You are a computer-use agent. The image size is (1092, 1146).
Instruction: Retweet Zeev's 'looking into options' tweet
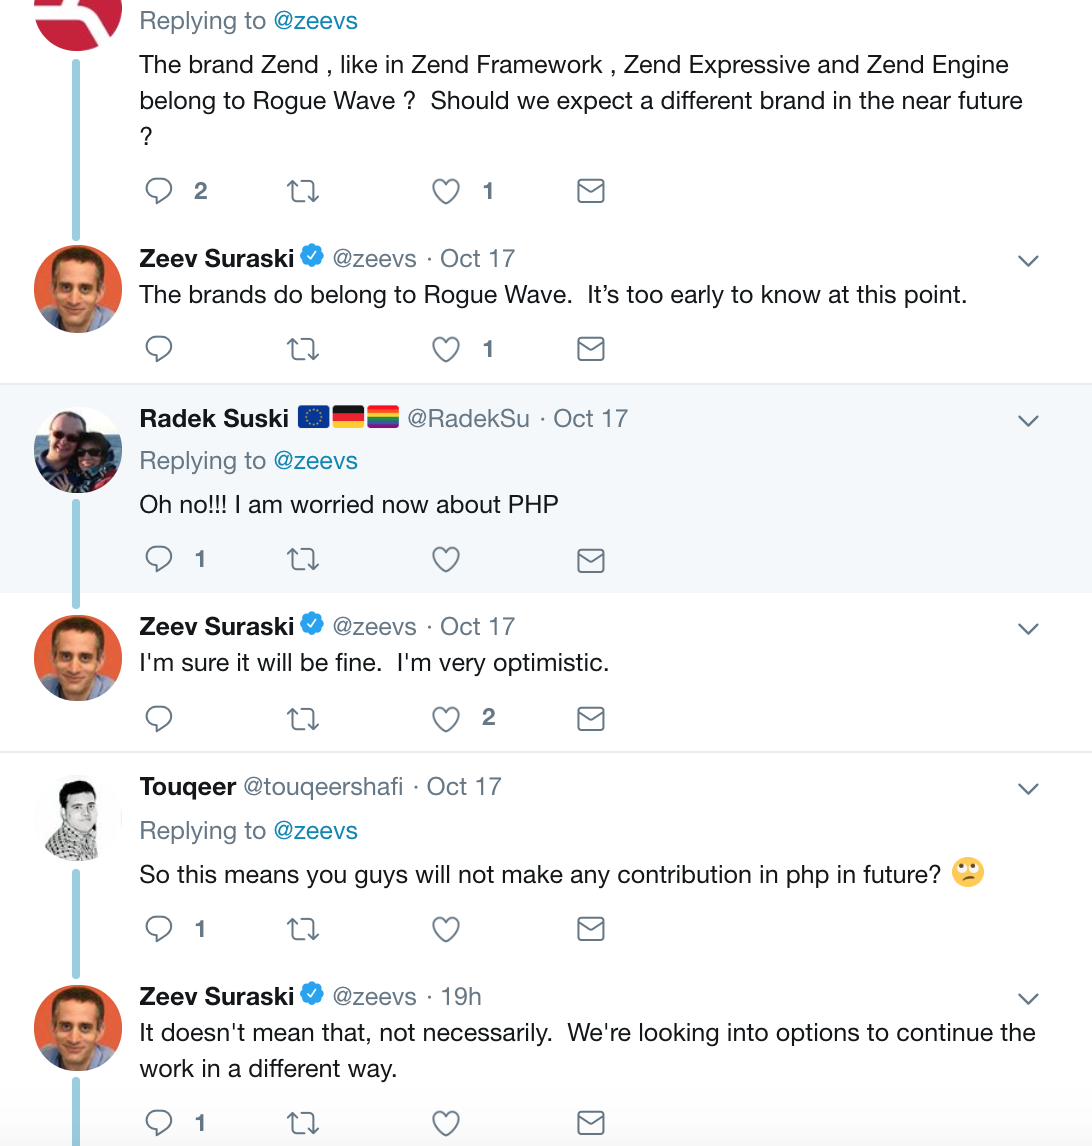(x=303, y=1123)
